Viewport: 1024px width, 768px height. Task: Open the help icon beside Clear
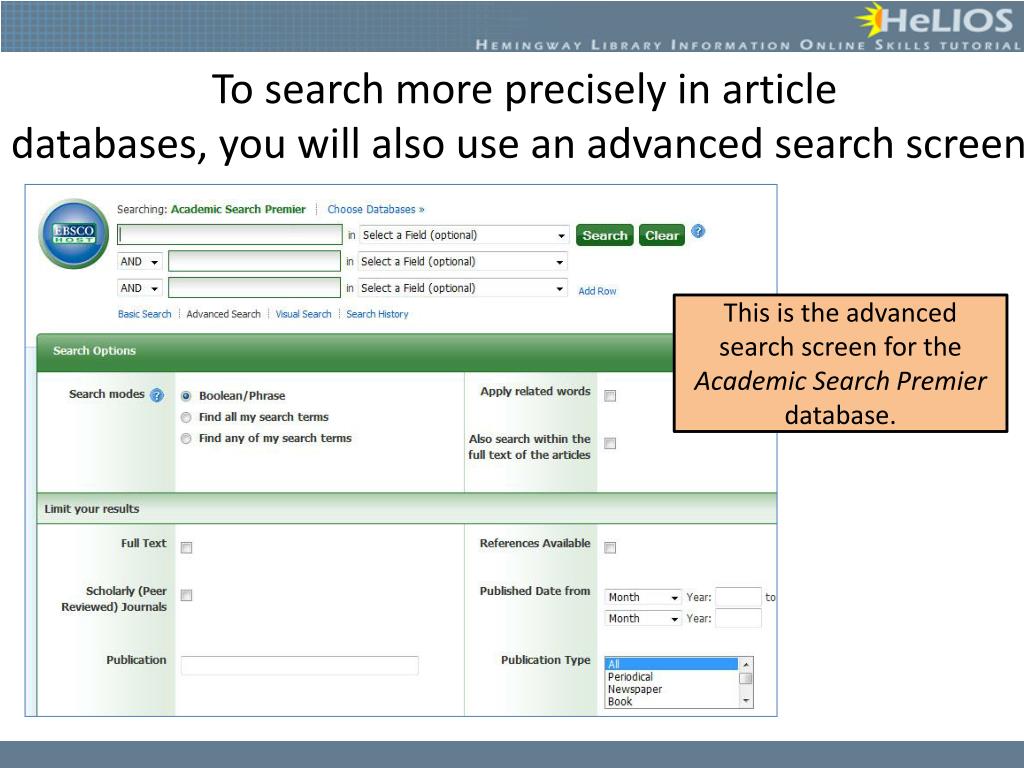[697, 231]
